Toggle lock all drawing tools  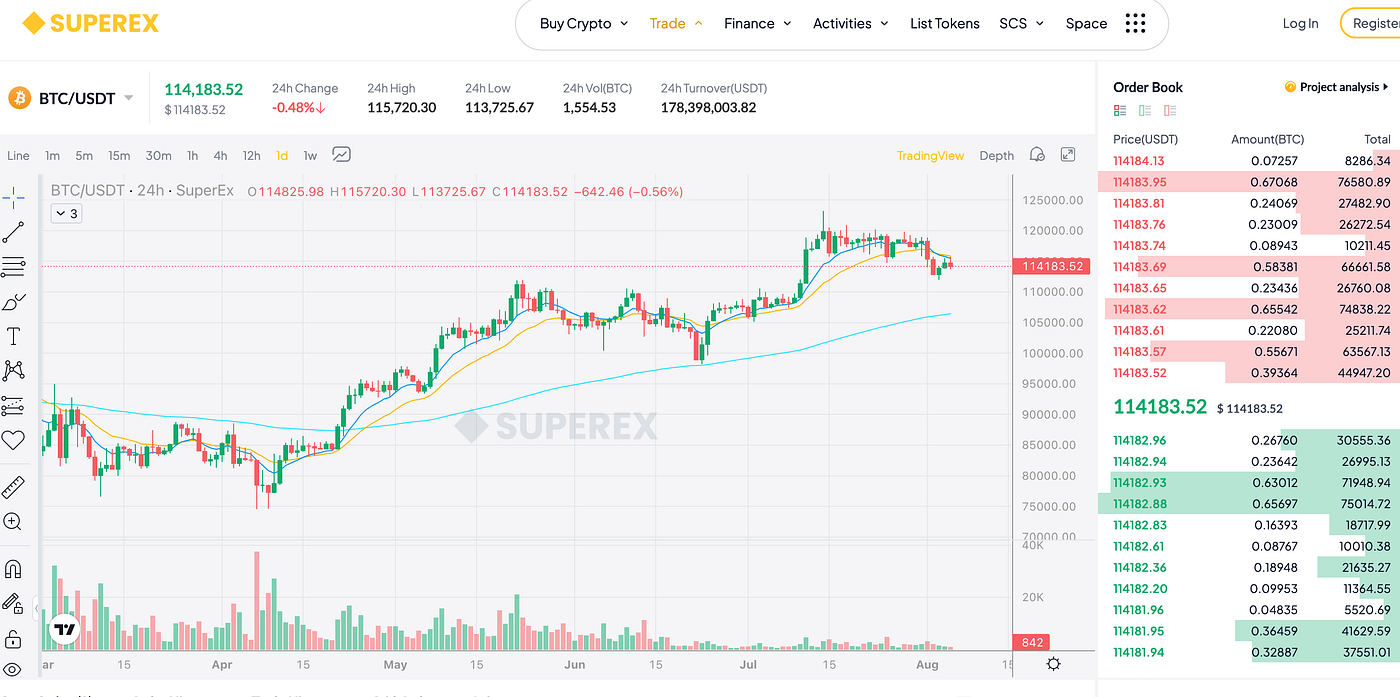click(x=13, y=638)
